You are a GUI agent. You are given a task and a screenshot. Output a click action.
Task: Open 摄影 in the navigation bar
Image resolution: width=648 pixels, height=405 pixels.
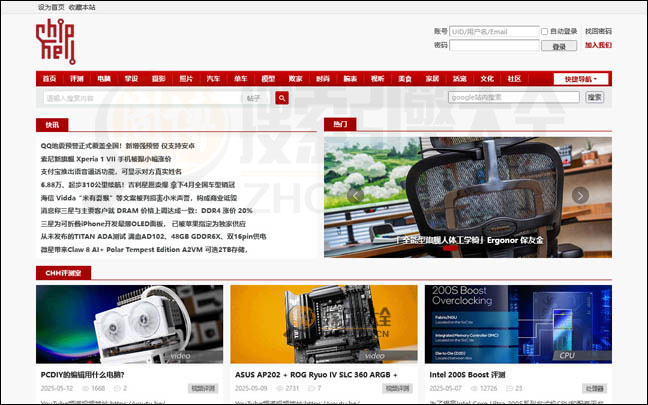(158, 79)
